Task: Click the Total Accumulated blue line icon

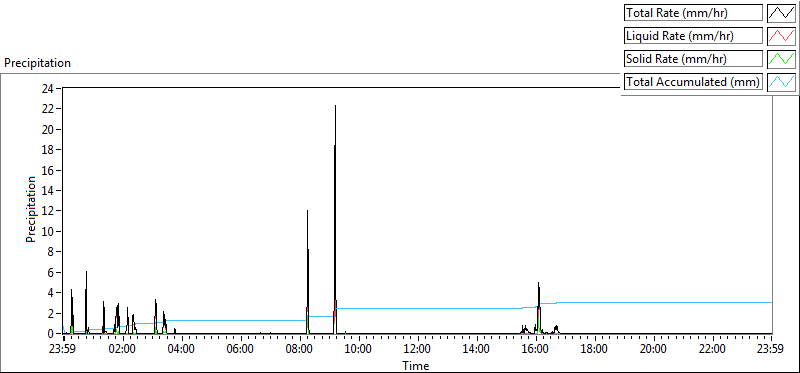Action: [x=781, y=82]
